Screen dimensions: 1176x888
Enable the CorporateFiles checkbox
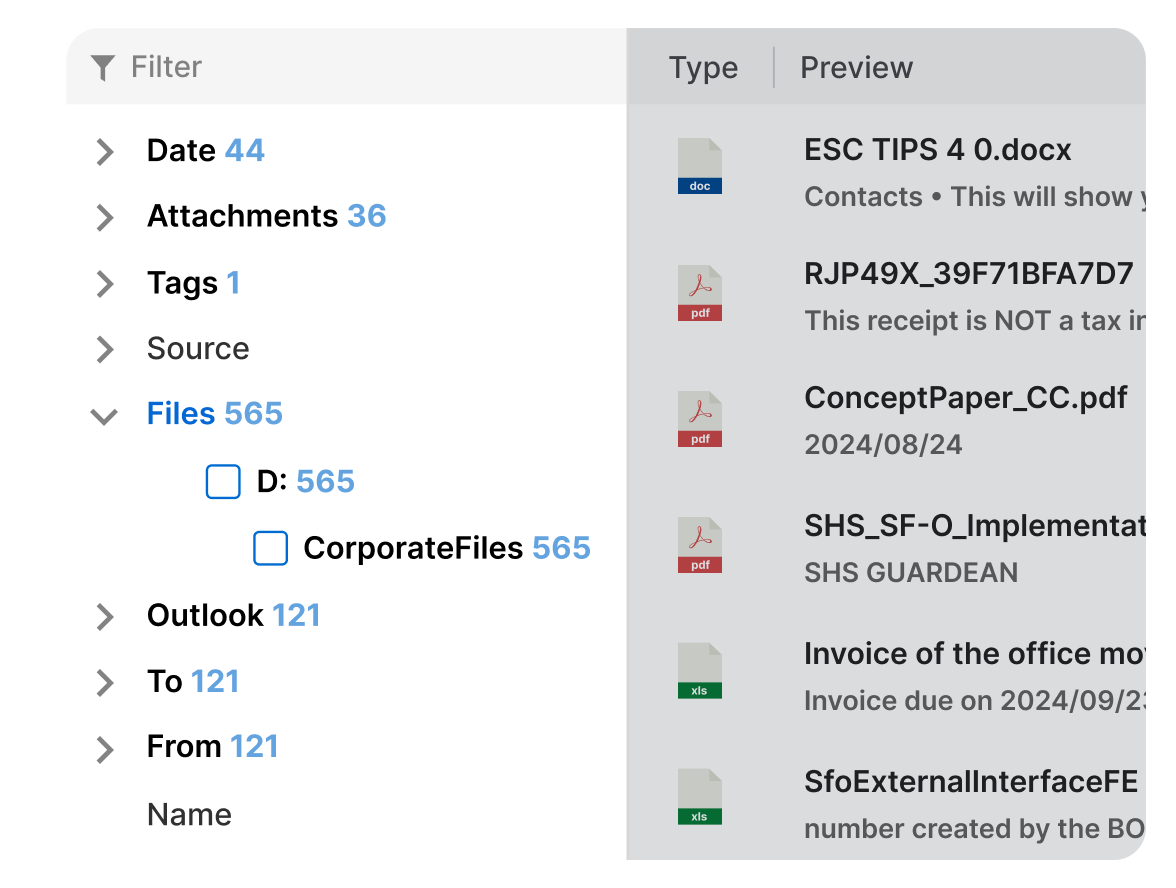271,548
